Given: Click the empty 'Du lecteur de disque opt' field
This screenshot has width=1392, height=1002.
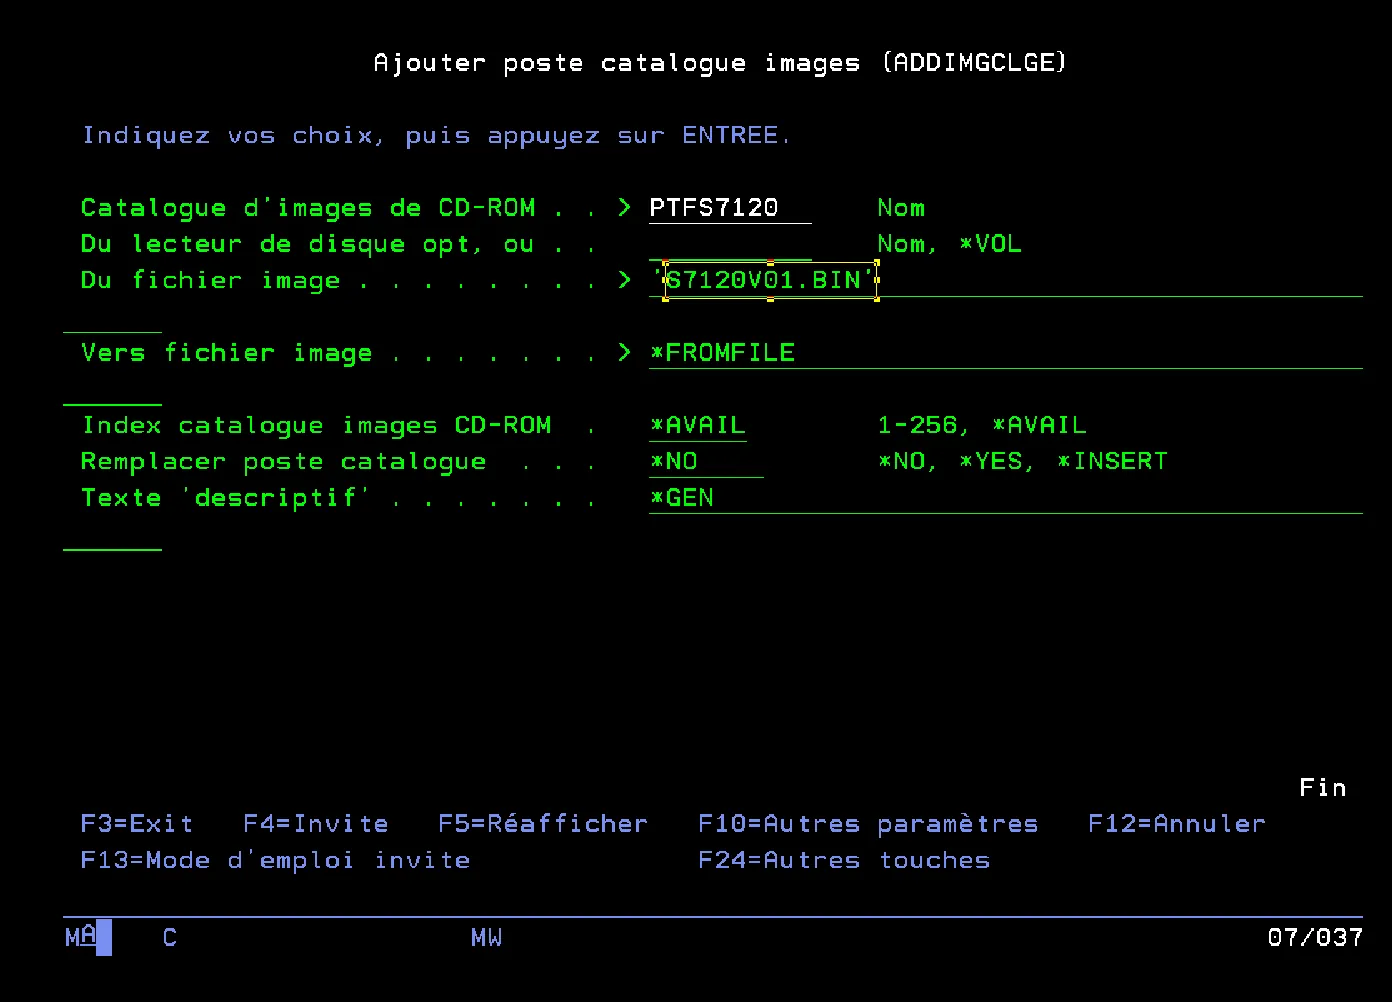Looking at the screenshot, I should click(x=730, y=244).
